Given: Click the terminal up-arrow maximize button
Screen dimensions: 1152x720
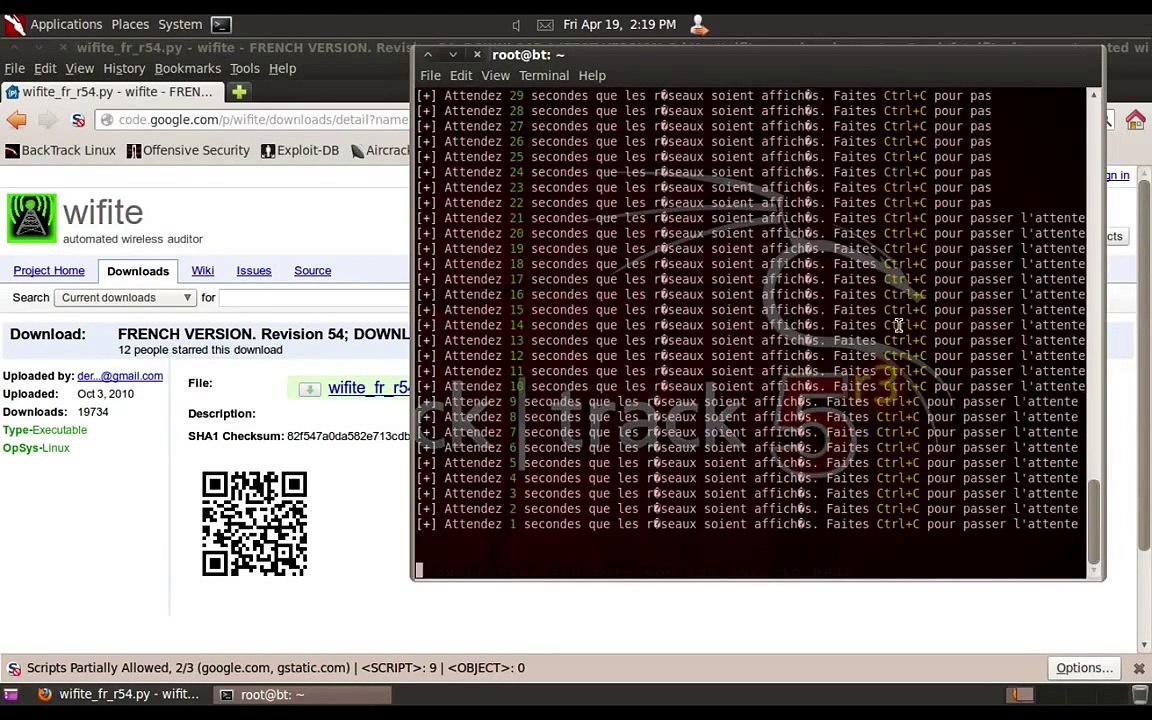Looking at the screenshot, I should pyautogui.click(x=428, y=55).
